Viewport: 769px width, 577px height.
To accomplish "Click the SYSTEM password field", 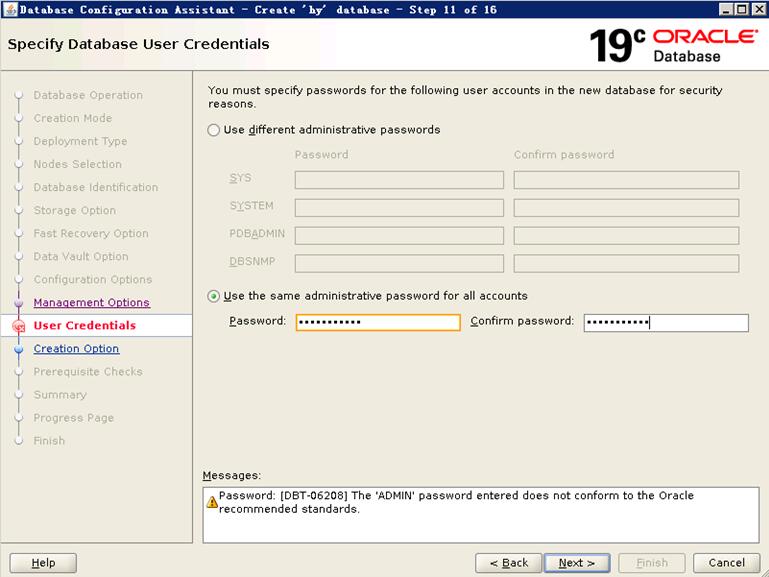I will [x=399, y=208].
